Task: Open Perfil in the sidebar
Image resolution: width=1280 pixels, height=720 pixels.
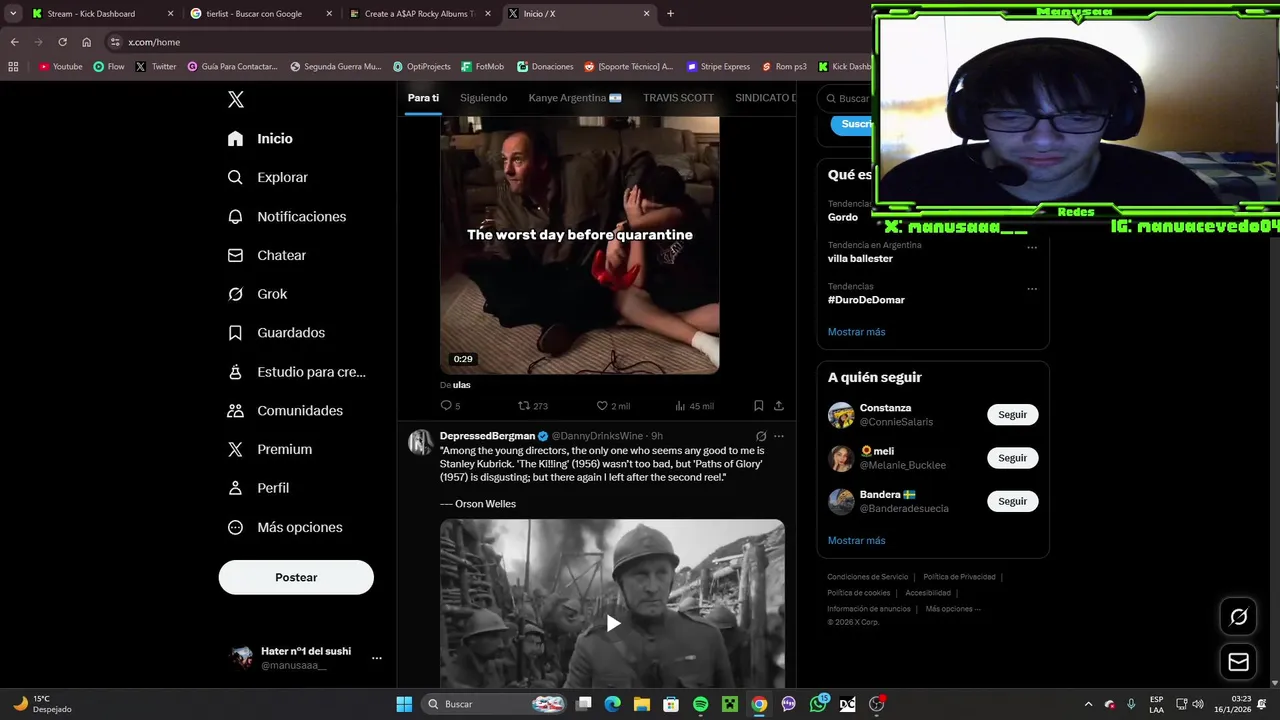Action: 258,488
